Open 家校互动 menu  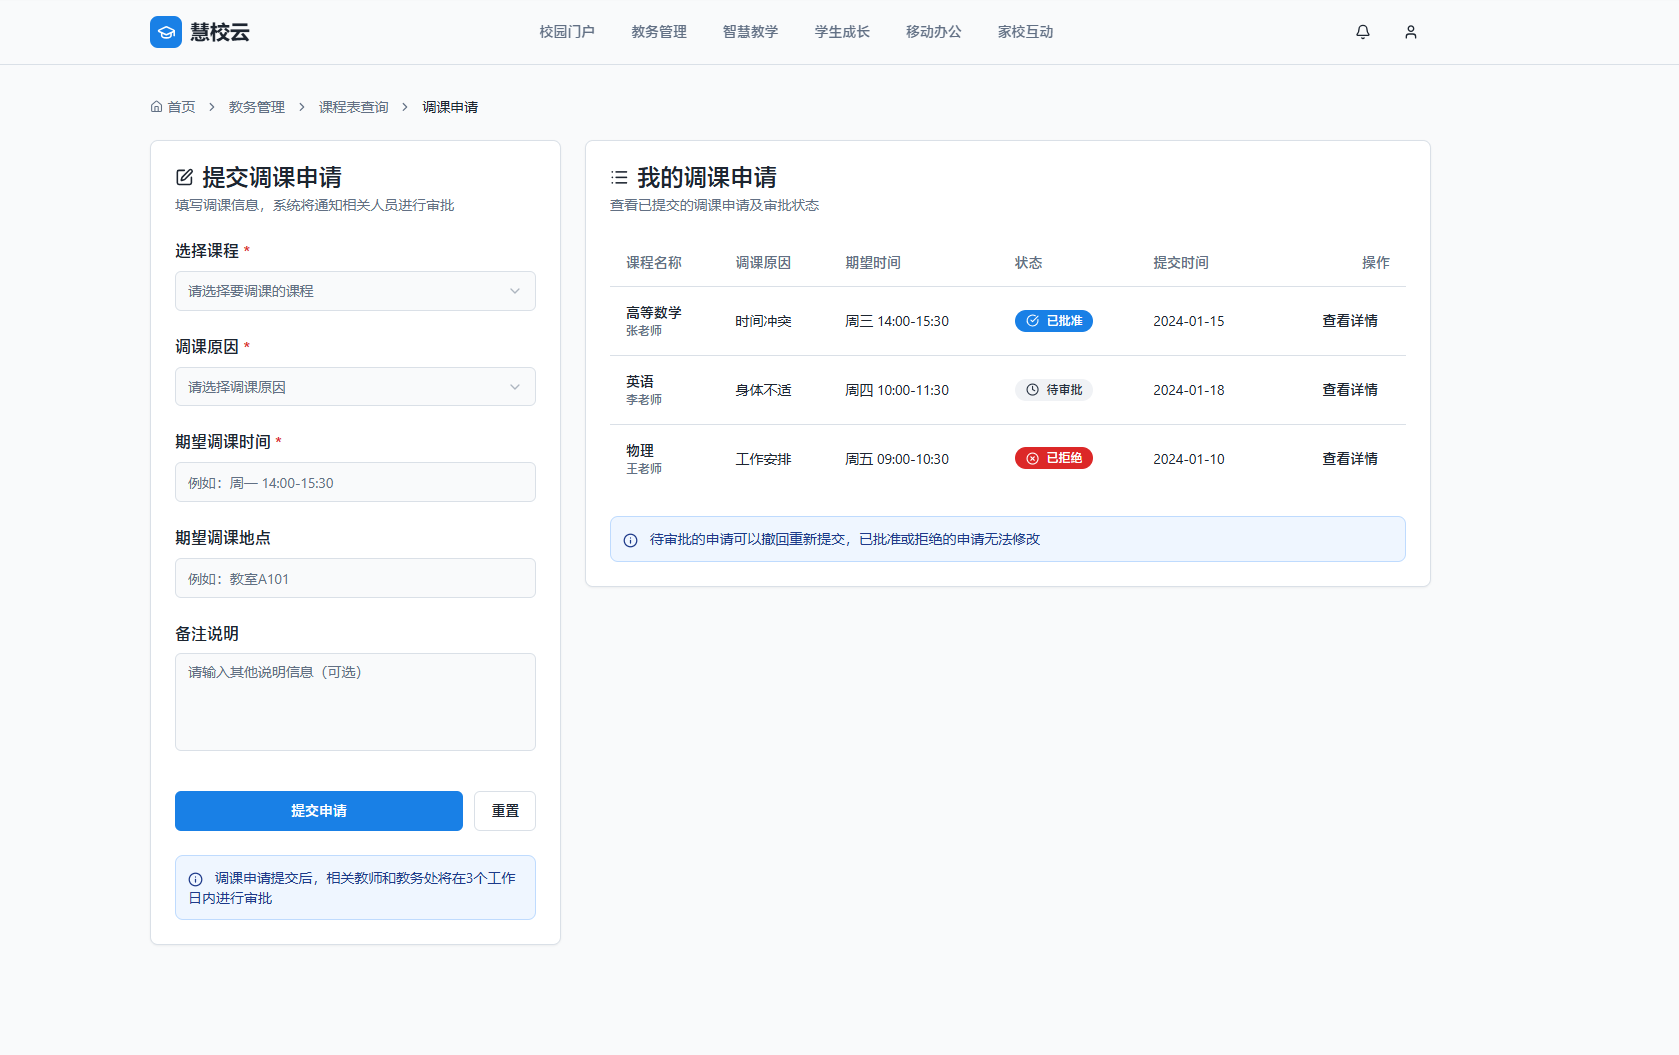(1025, 32)
